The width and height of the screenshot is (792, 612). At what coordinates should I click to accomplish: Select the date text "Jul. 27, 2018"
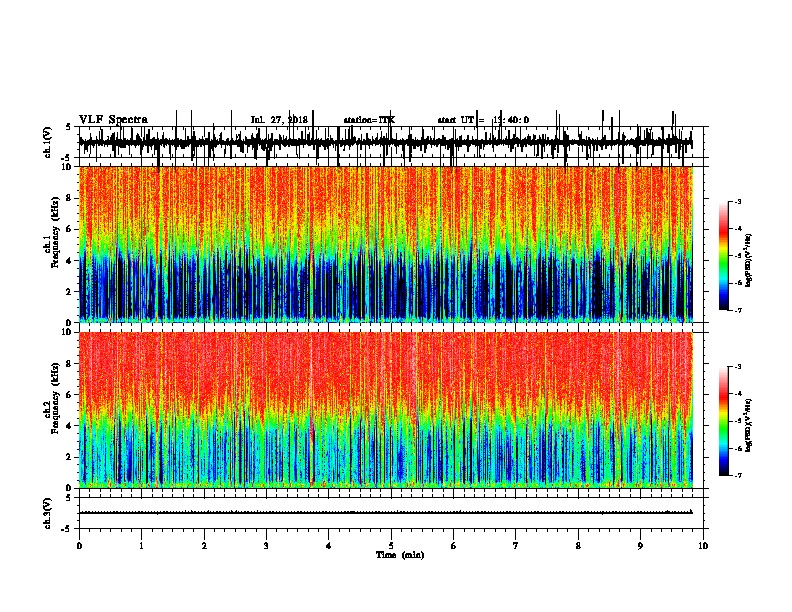tap(279, 120)
